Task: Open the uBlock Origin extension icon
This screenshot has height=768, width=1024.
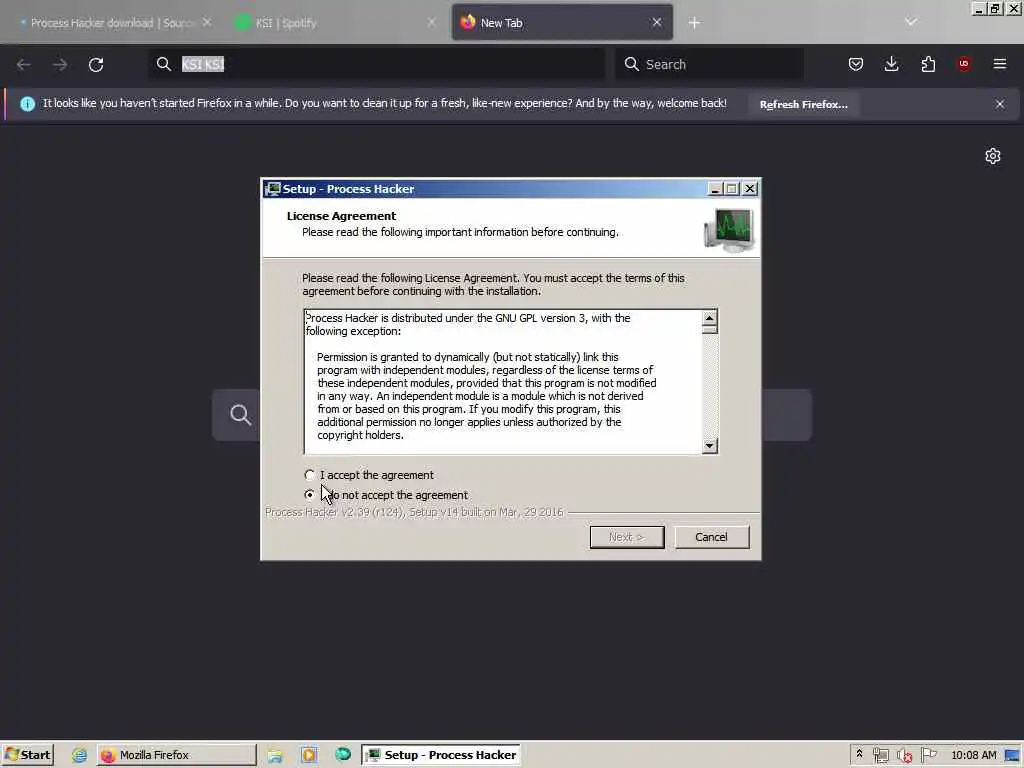Action: coord(964,64)
